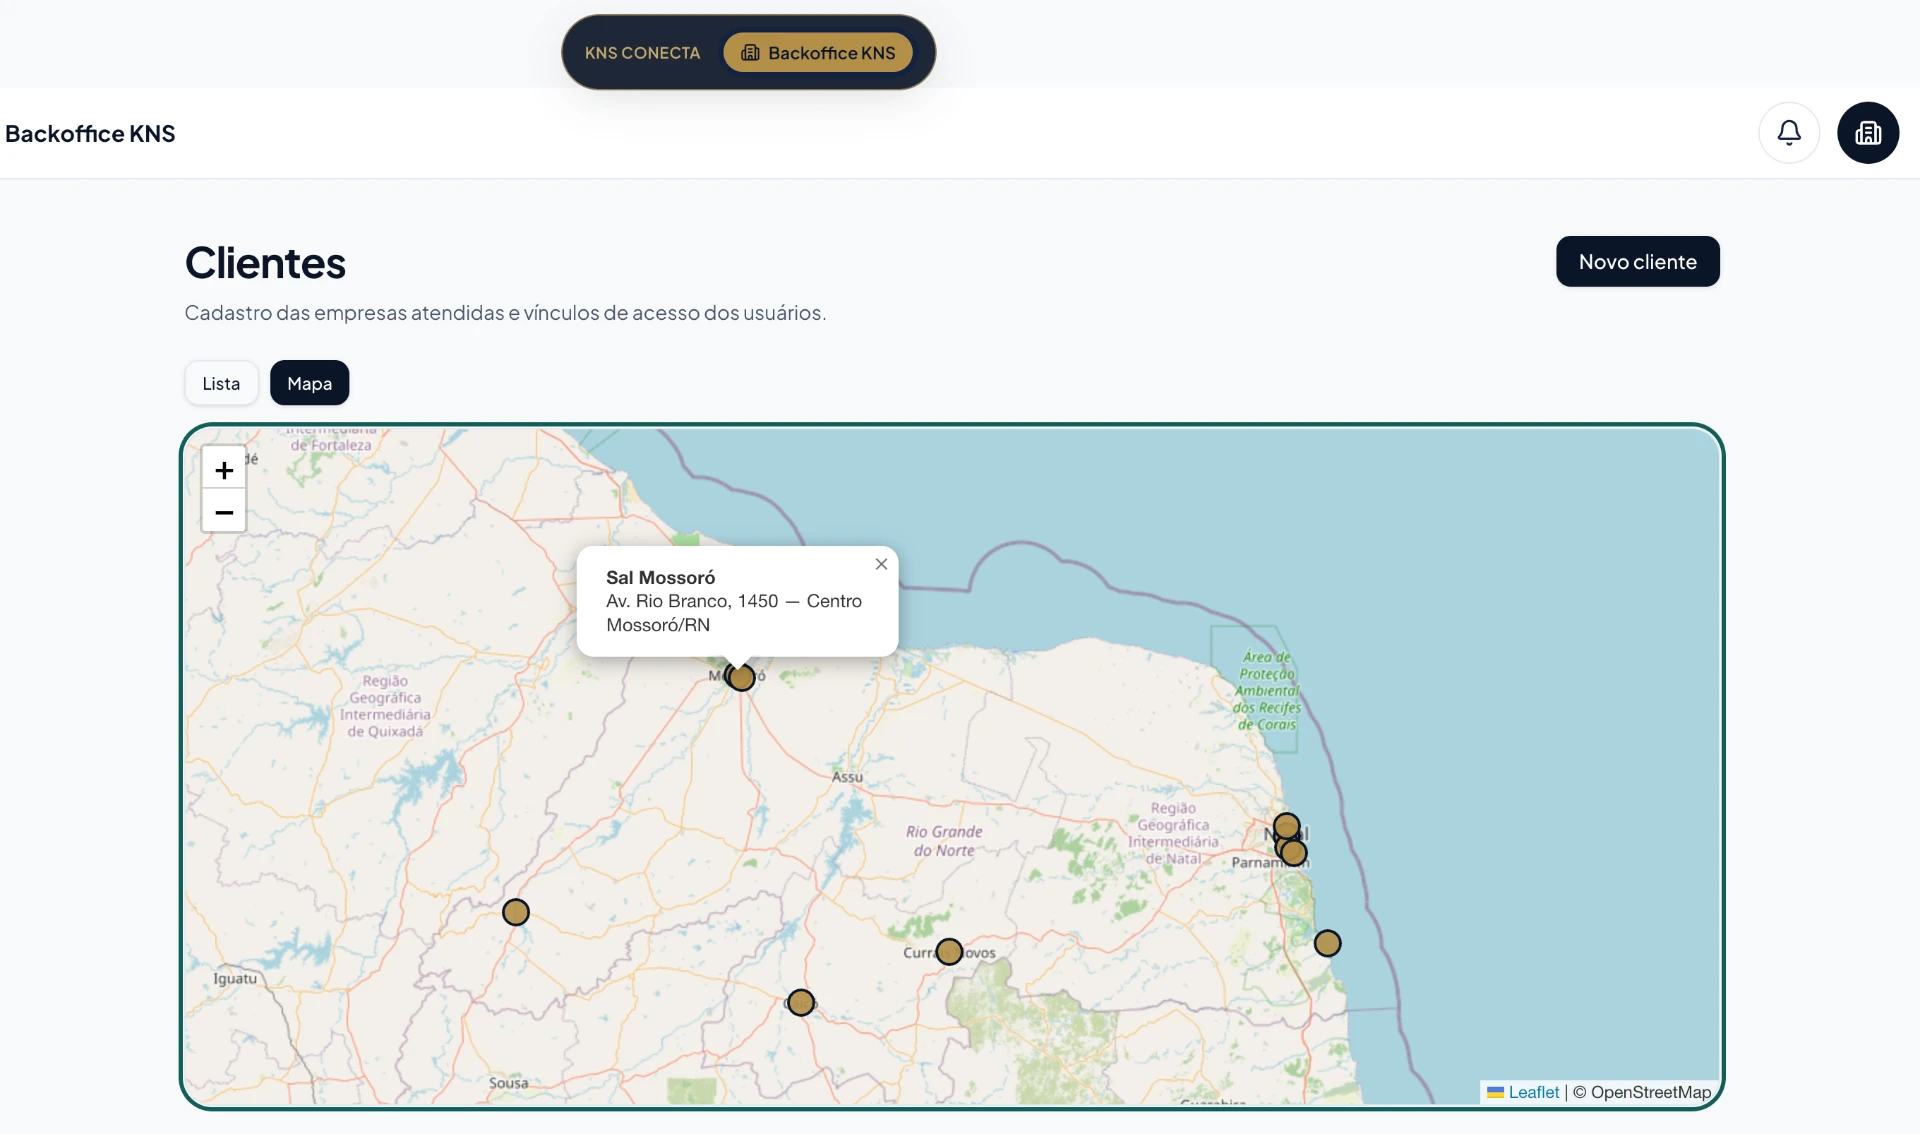Viewport: 1920px width, 1134px height.
Task: Open the notifications bell
Action: click(x=1789, y=132)
